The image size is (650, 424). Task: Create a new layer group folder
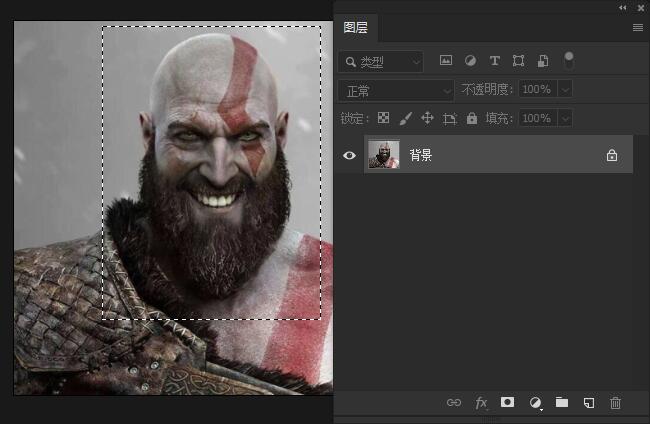pos(562,402)
